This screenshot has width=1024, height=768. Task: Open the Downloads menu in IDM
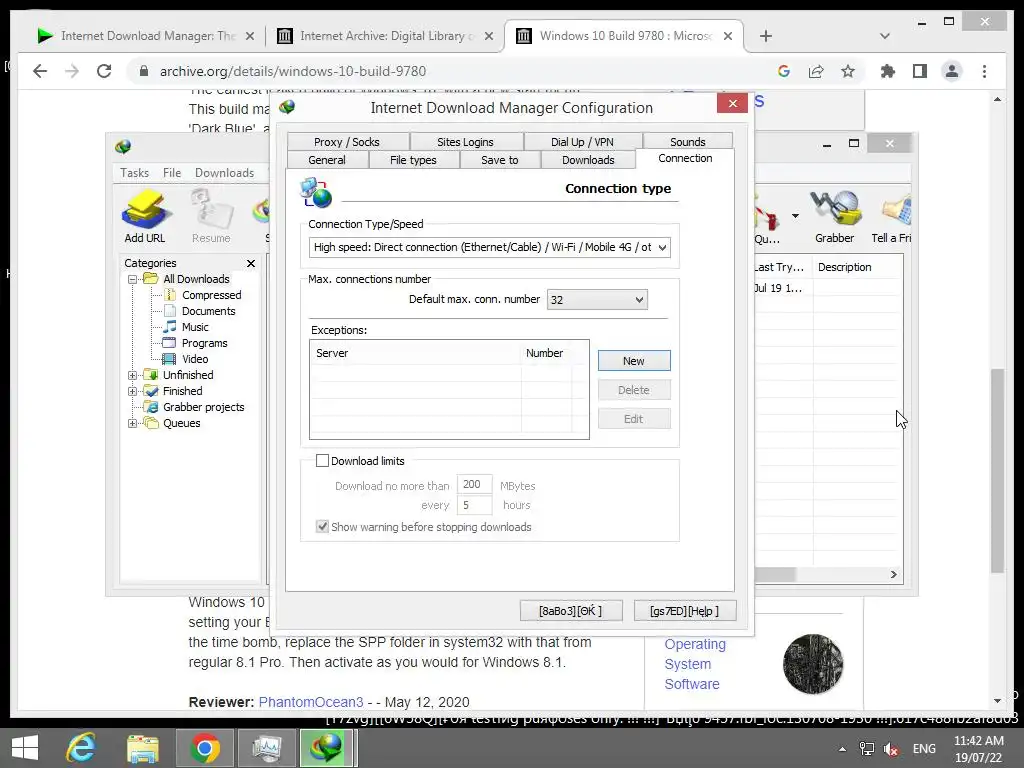224,172
